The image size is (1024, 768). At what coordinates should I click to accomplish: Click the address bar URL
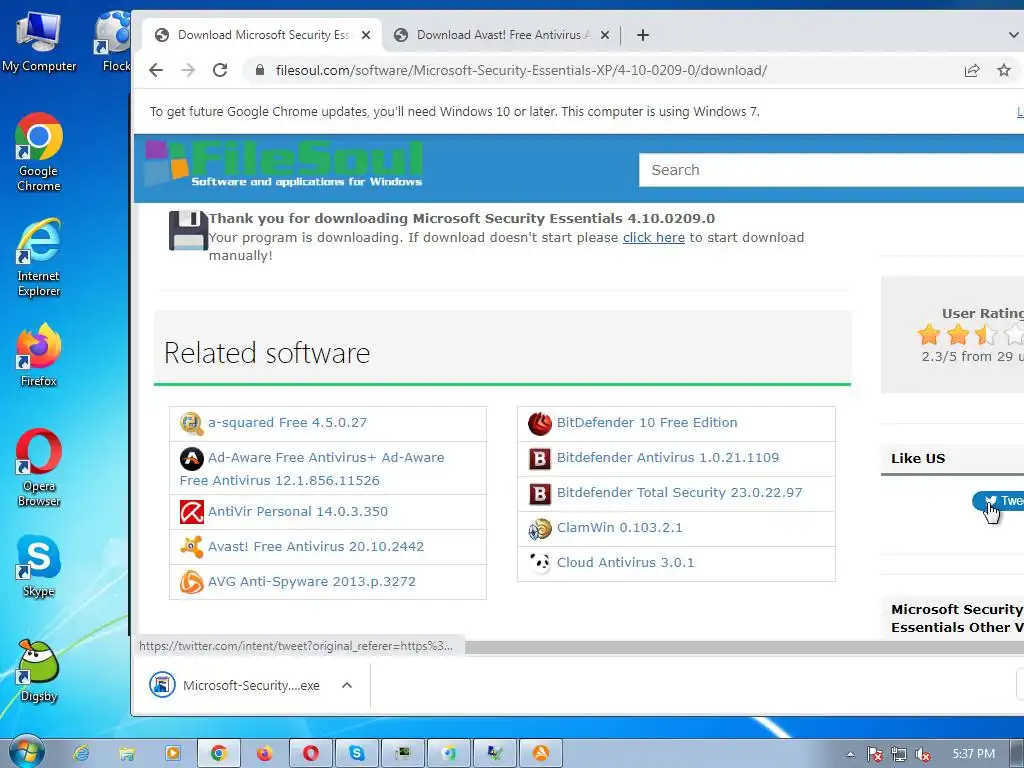[521, 70]
